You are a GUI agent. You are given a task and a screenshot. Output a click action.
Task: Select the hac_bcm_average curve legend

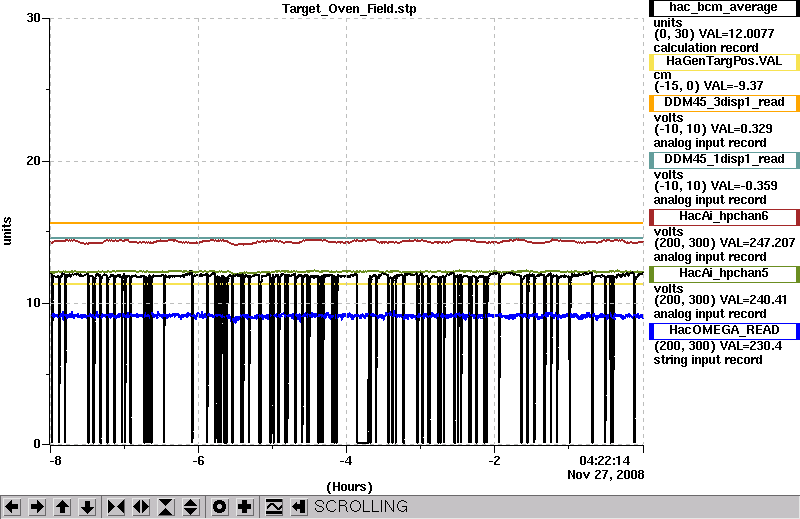pyautogui.click(x=723, y=8)
